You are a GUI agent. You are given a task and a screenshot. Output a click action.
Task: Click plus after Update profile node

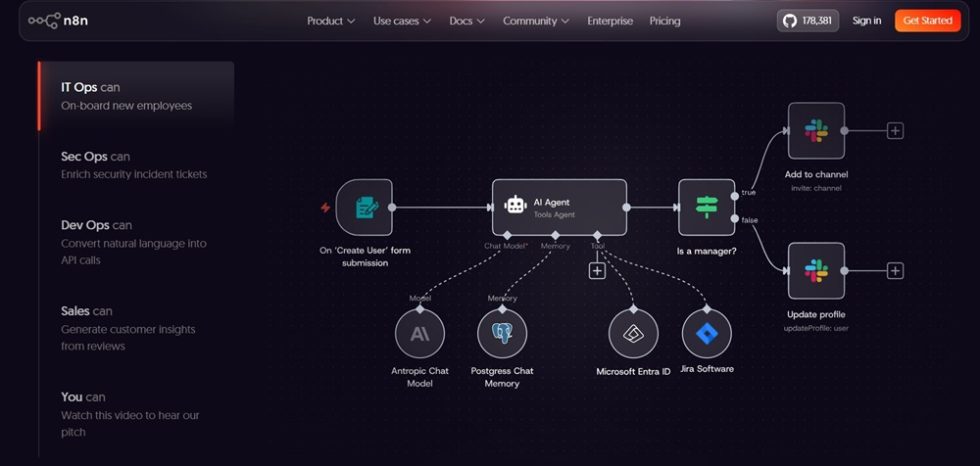click(895, 270)
